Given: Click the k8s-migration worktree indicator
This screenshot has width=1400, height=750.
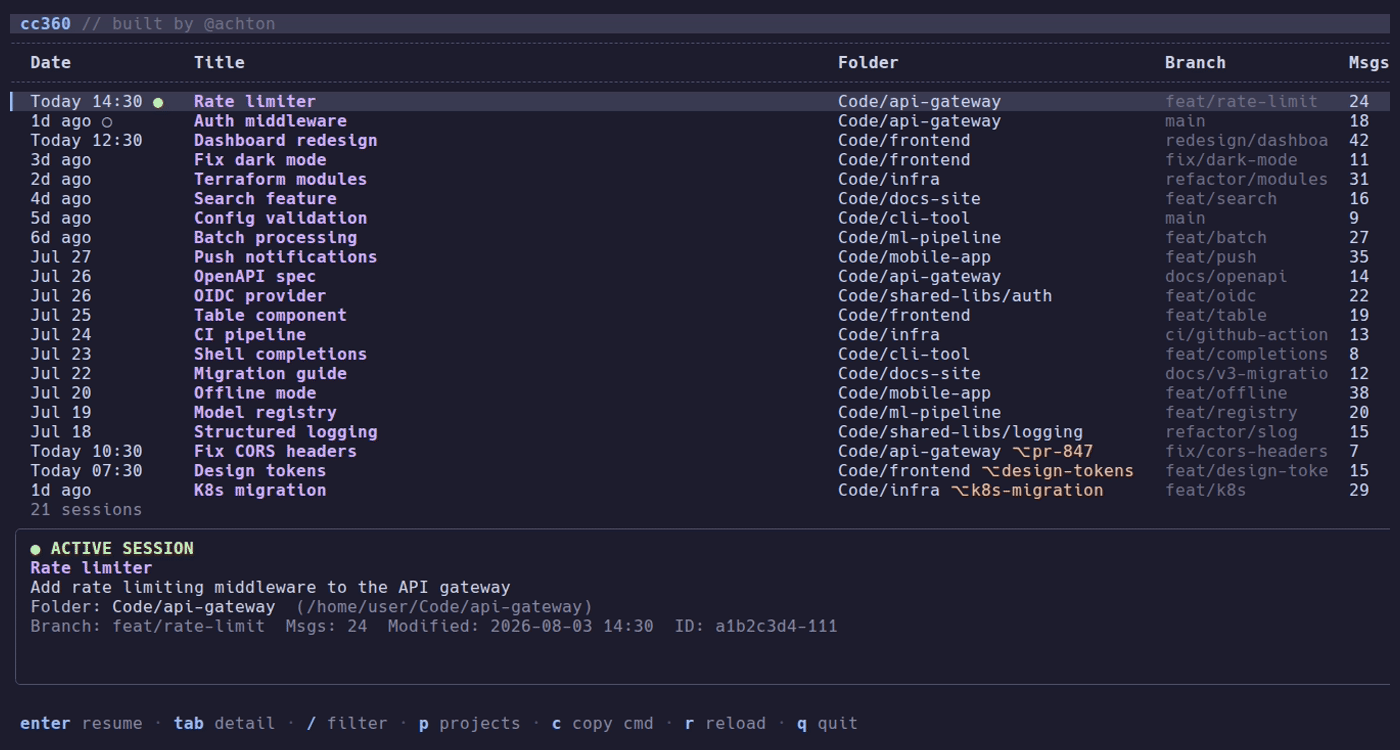Looking at the screenshot, I should pos(1027,490).
